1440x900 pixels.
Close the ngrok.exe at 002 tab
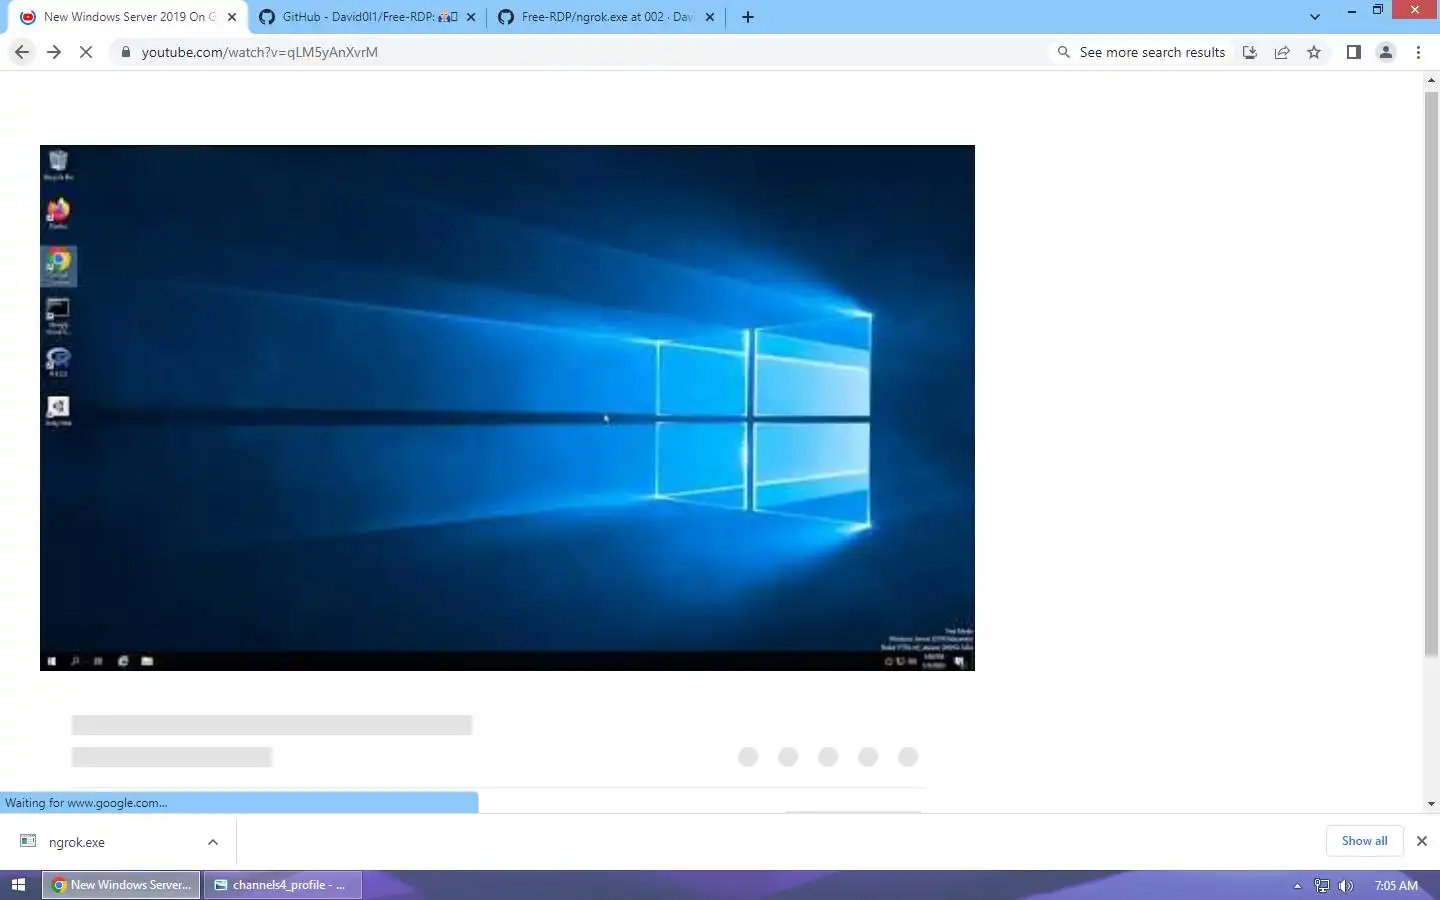click(710, 17)
